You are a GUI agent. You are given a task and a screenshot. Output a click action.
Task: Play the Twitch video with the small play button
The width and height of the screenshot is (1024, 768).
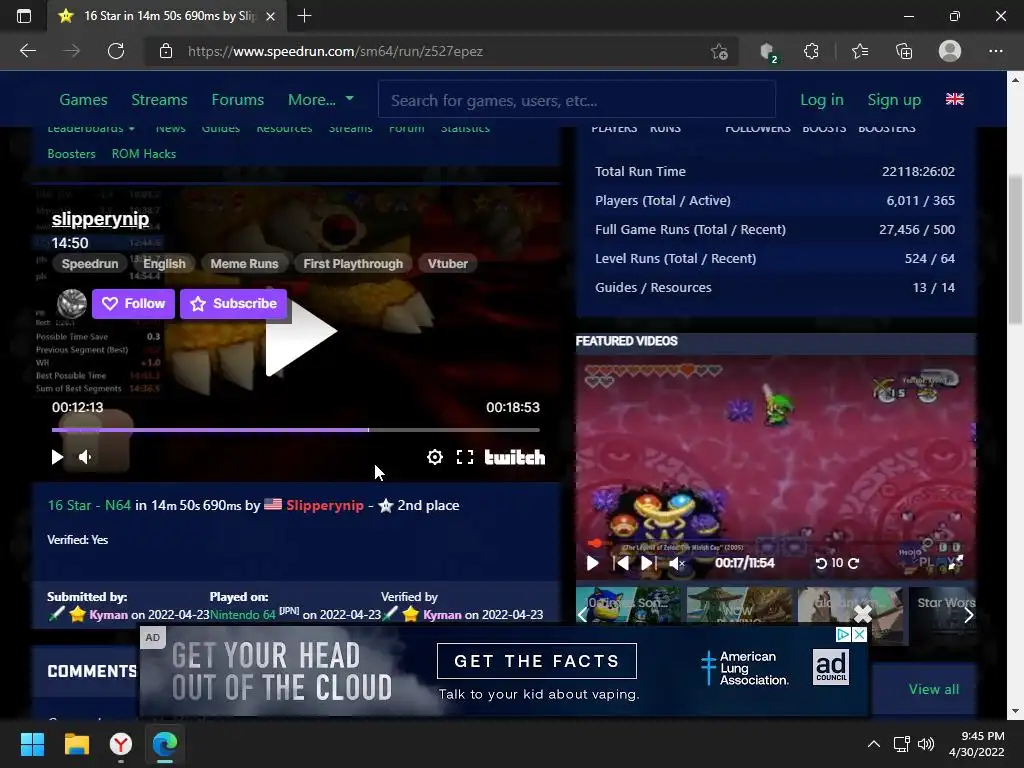pyautogui.click(x=57, y=457)
